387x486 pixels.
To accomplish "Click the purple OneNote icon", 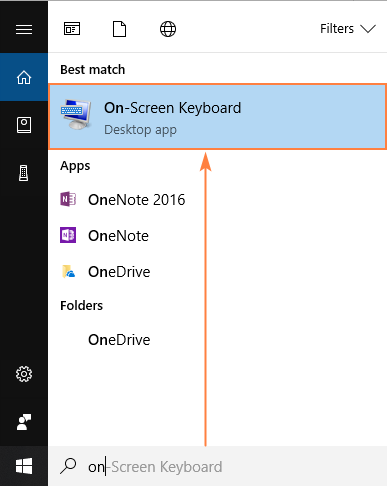I will click(68, 235).
